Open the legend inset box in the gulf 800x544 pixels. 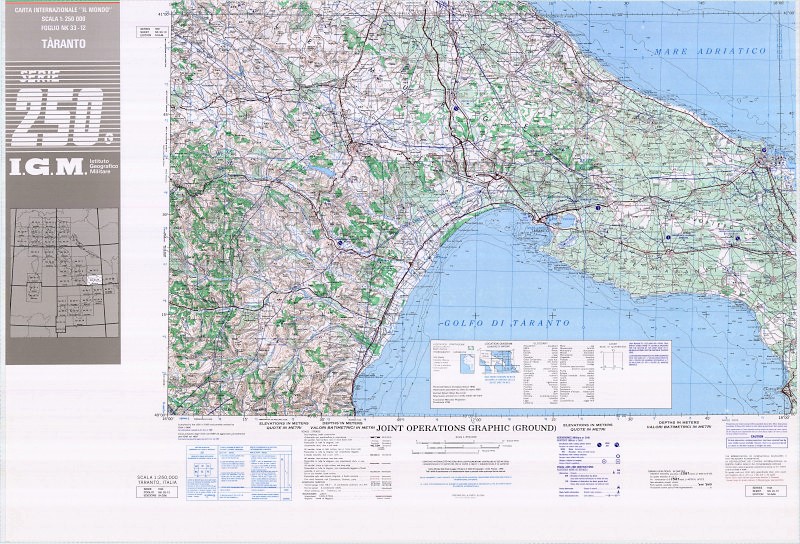pyautogui.click(x=550, y=372)
